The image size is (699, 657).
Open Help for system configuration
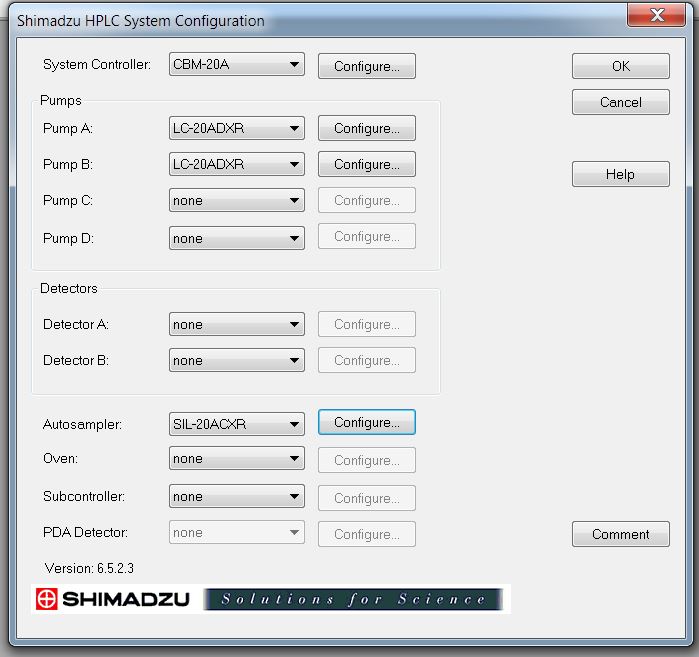pos(621,174)
